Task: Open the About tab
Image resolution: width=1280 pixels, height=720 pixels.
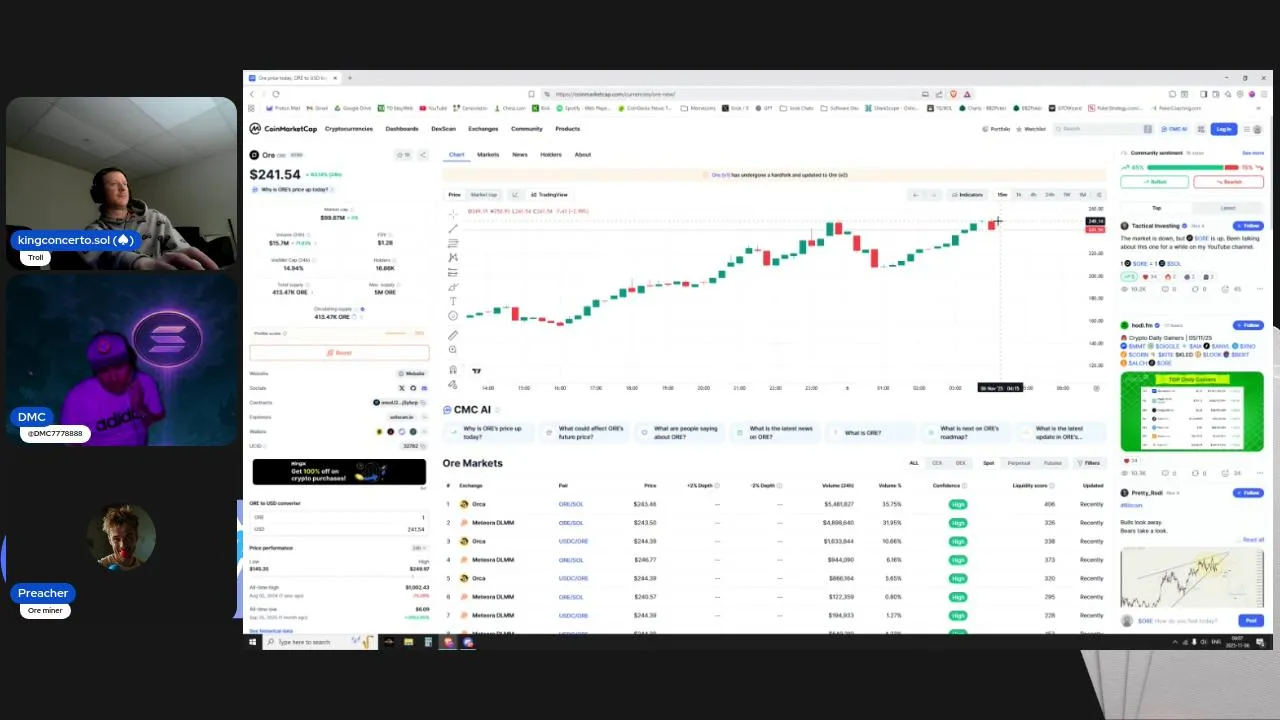Action: (x=583, y=155)
